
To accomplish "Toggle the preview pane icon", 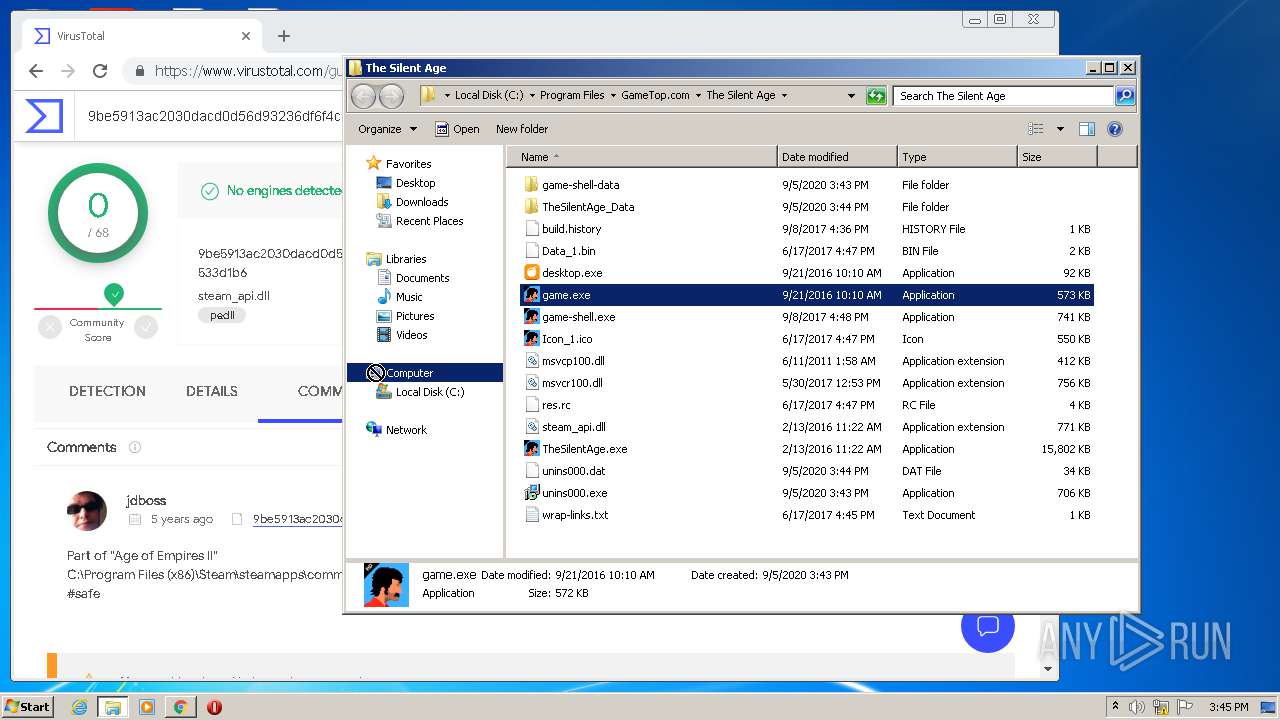I will [1087, 129].
